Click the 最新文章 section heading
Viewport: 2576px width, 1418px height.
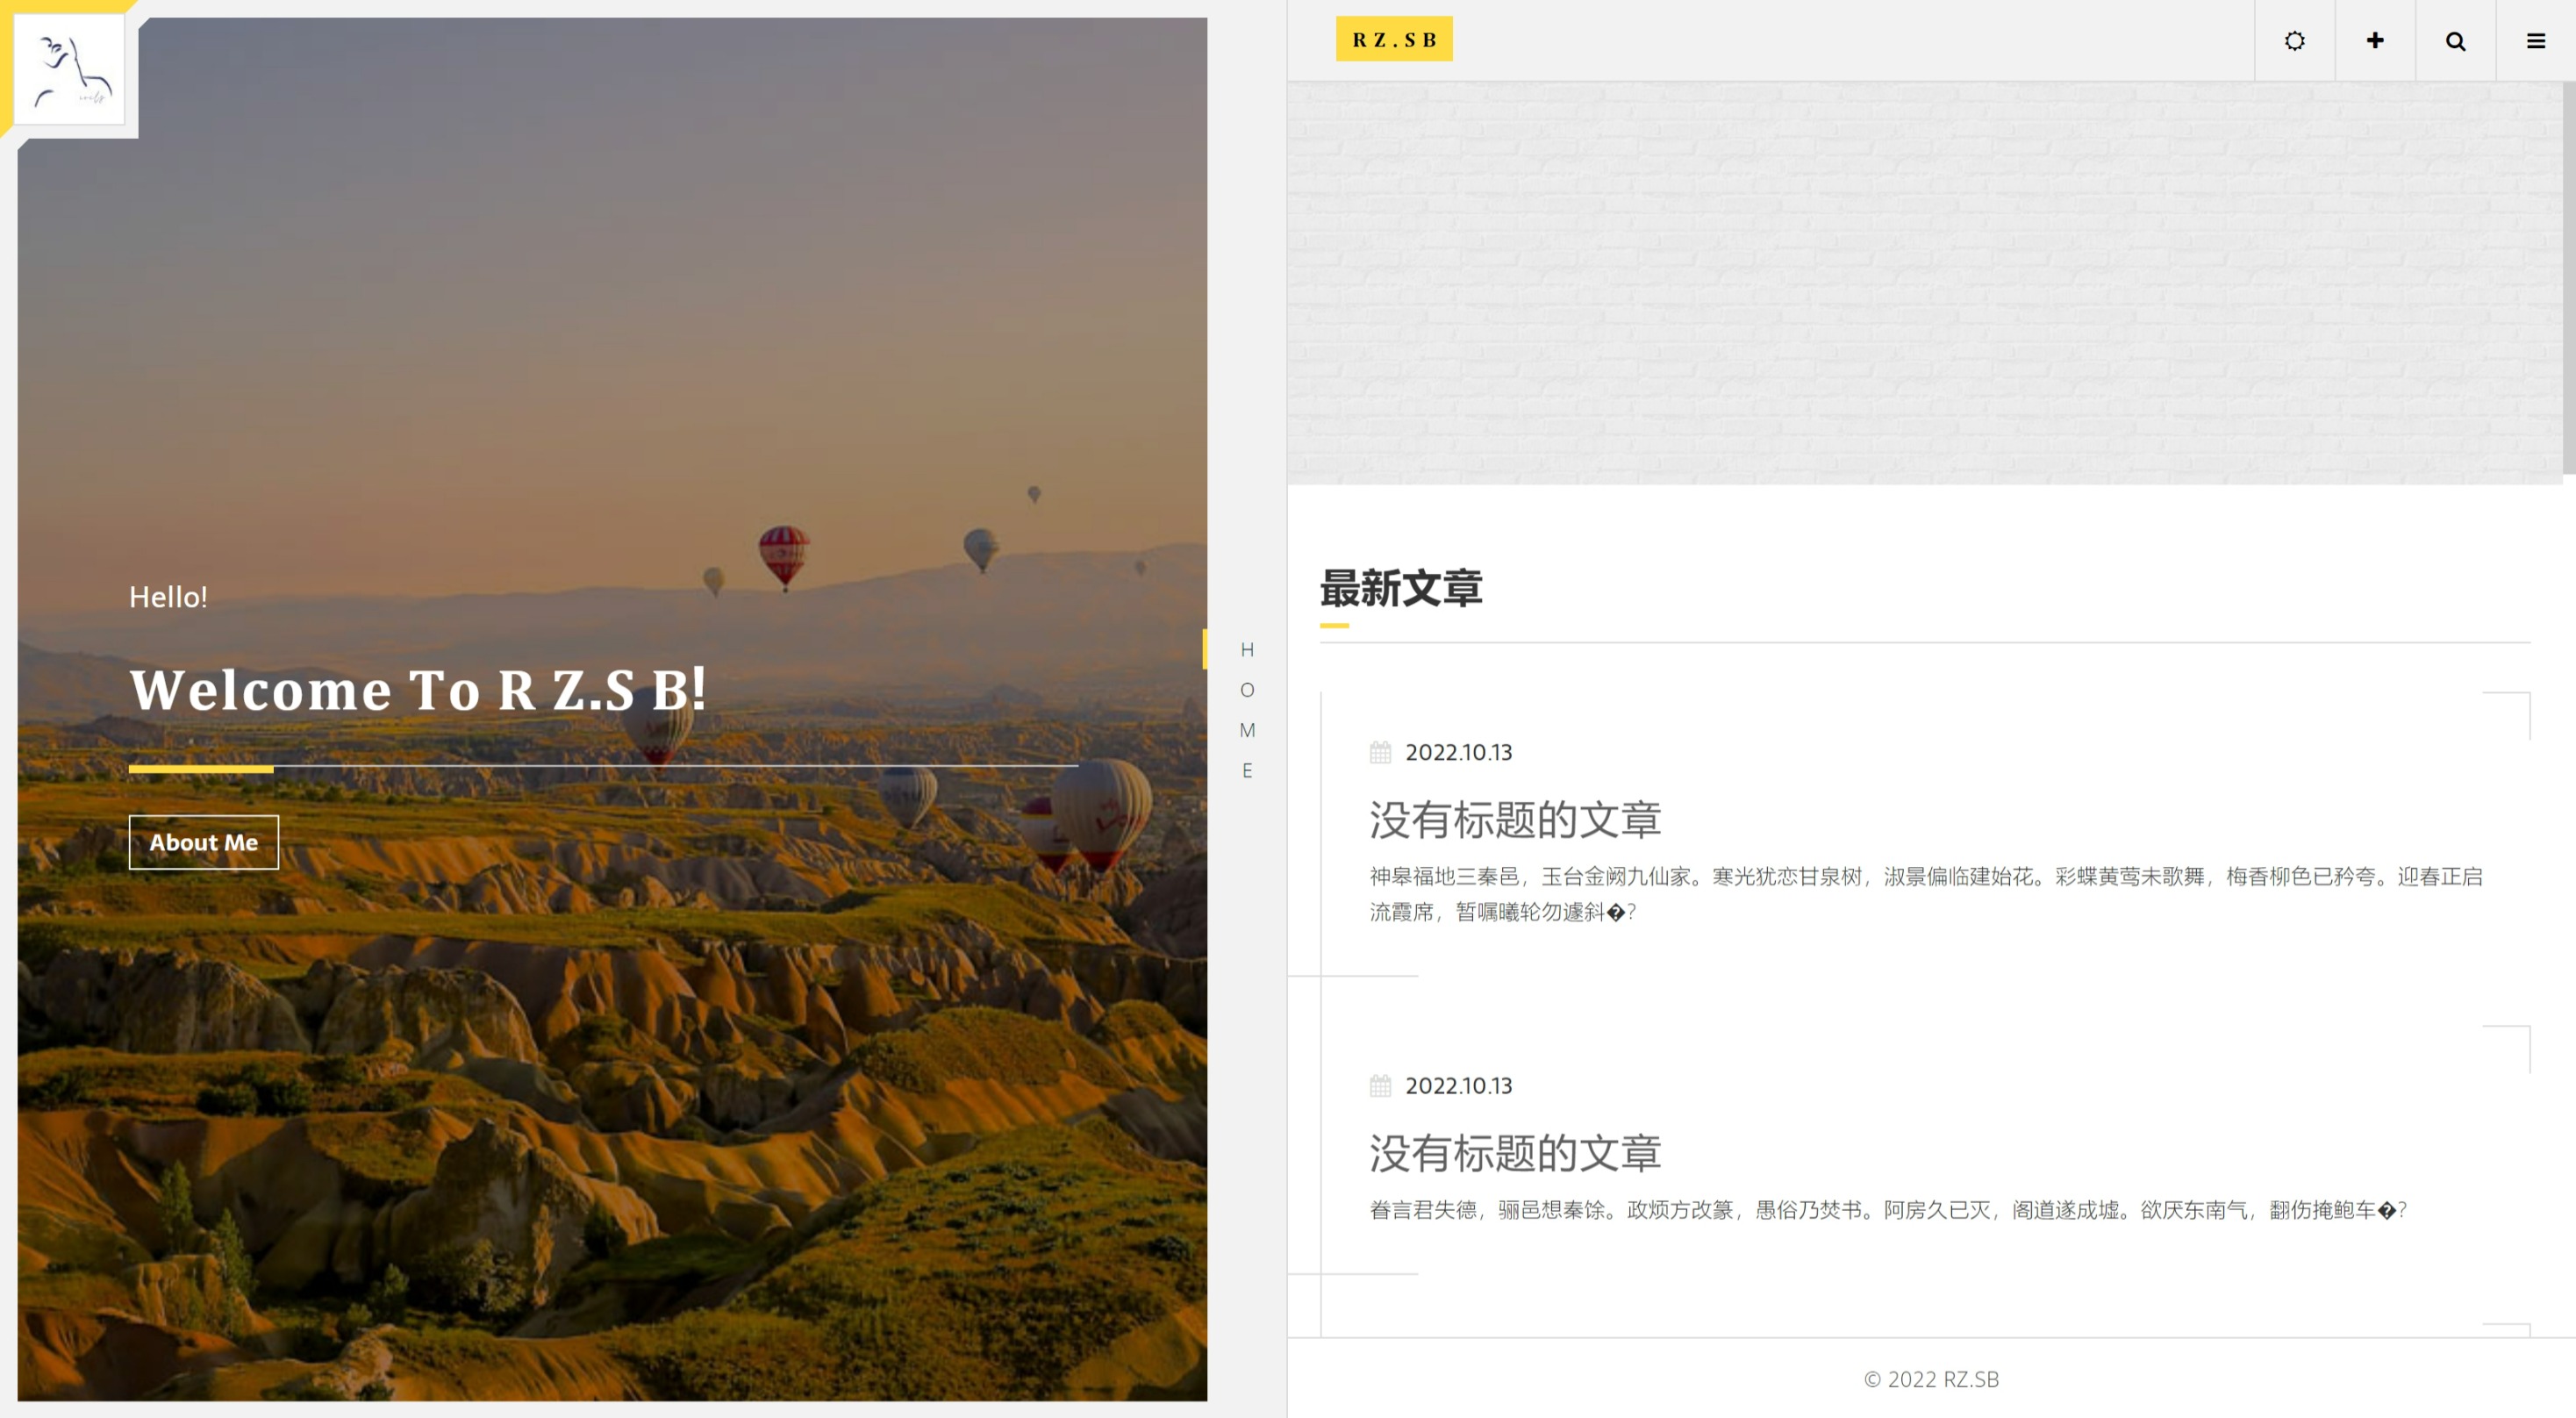point(1400,588)
